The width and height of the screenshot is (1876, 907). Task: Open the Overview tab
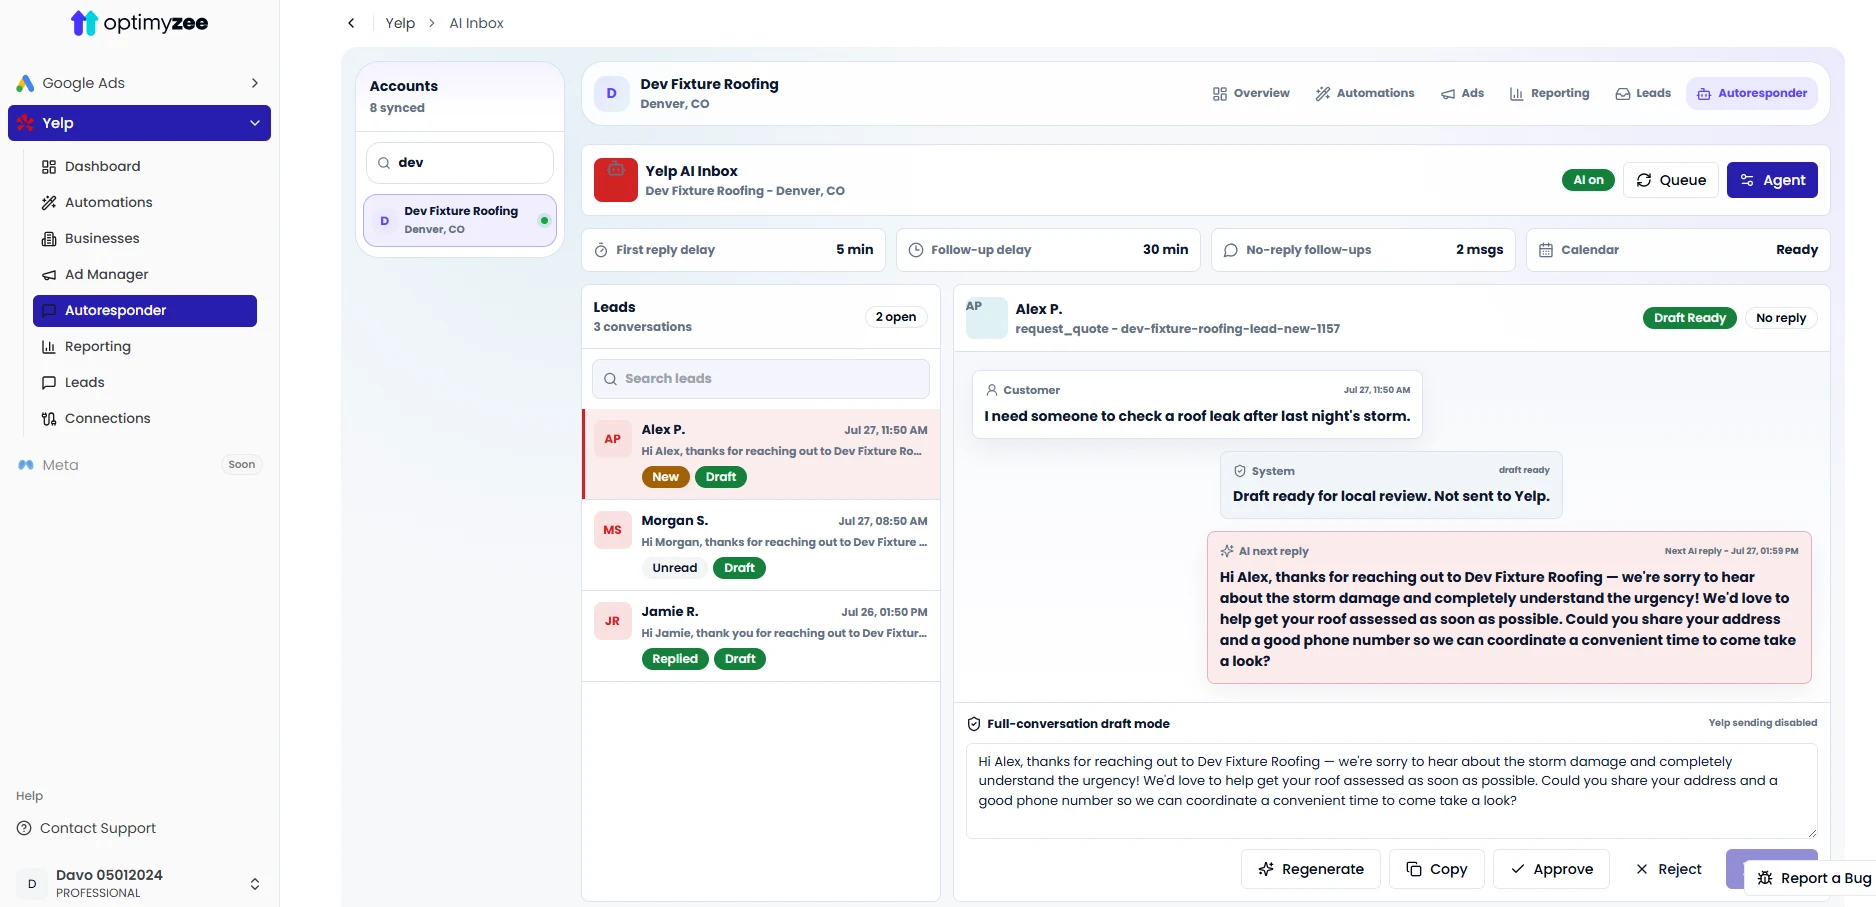(x=1251, y=94)
